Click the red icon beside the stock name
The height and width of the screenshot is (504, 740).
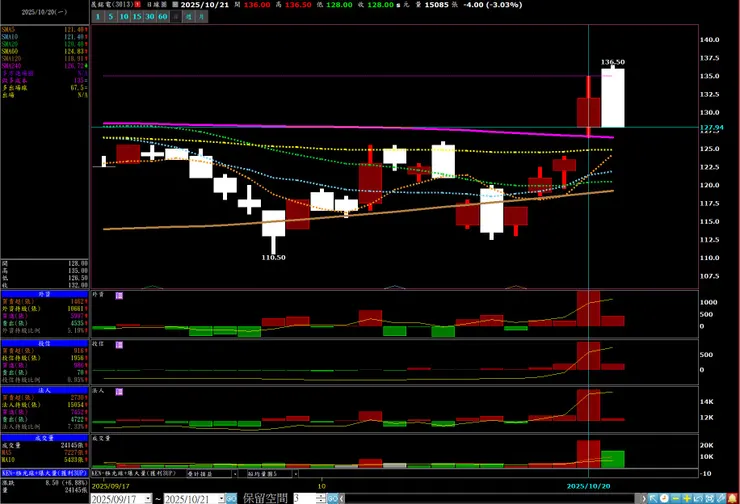[137, 4]
